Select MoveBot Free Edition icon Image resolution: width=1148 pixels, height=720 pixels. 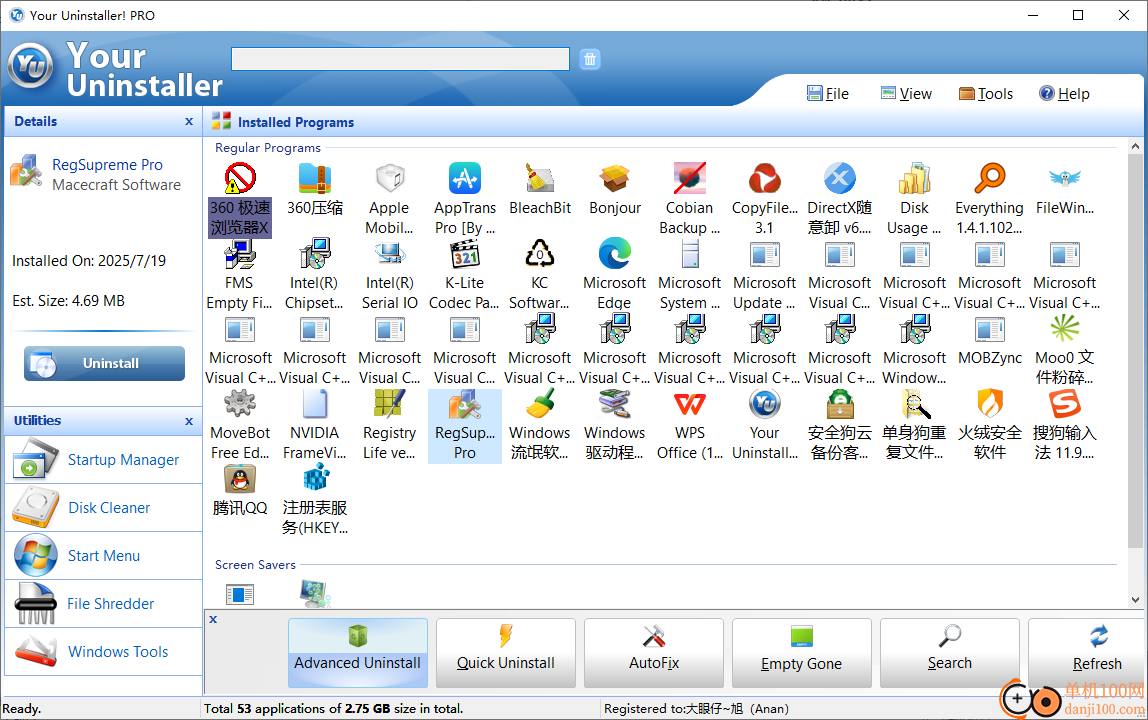point(240,404)
